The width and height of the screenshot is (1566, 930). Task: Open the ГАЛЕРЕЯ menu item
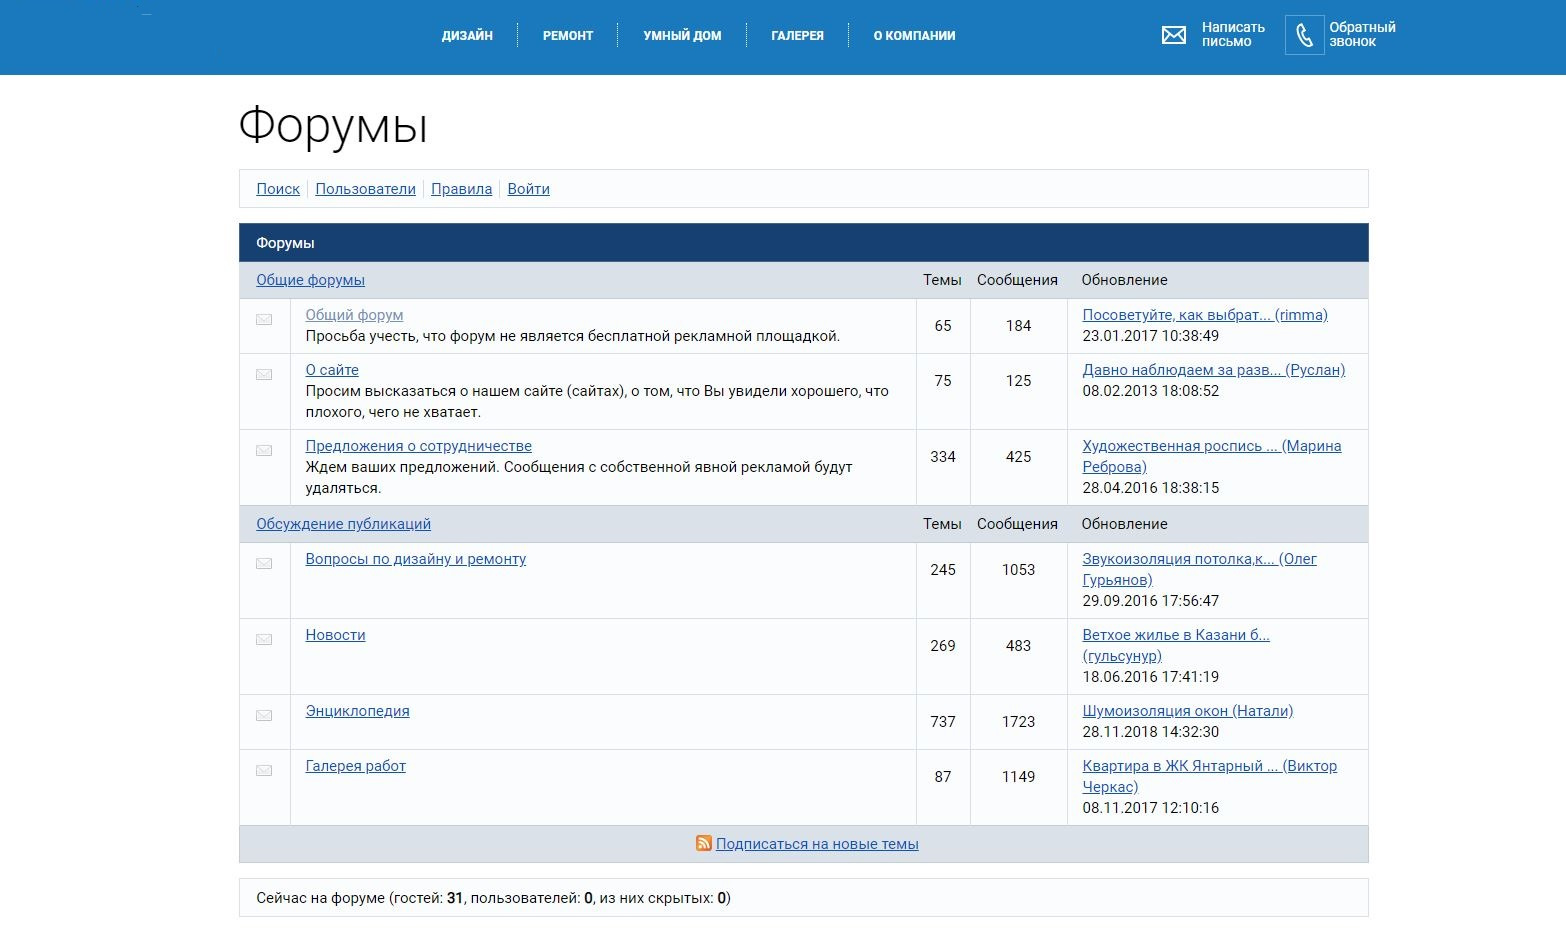point(797,36)
